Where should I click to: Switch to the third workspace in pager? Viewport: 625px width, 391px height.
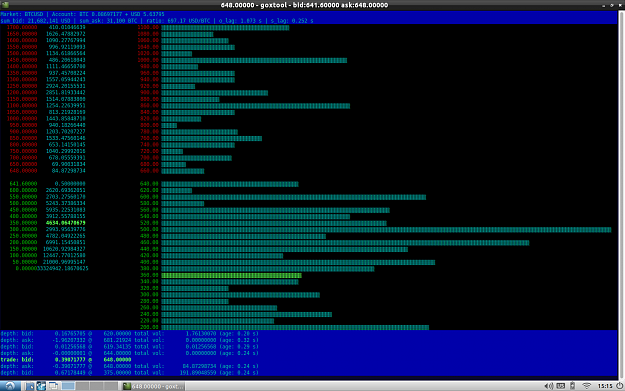point(97,386)
